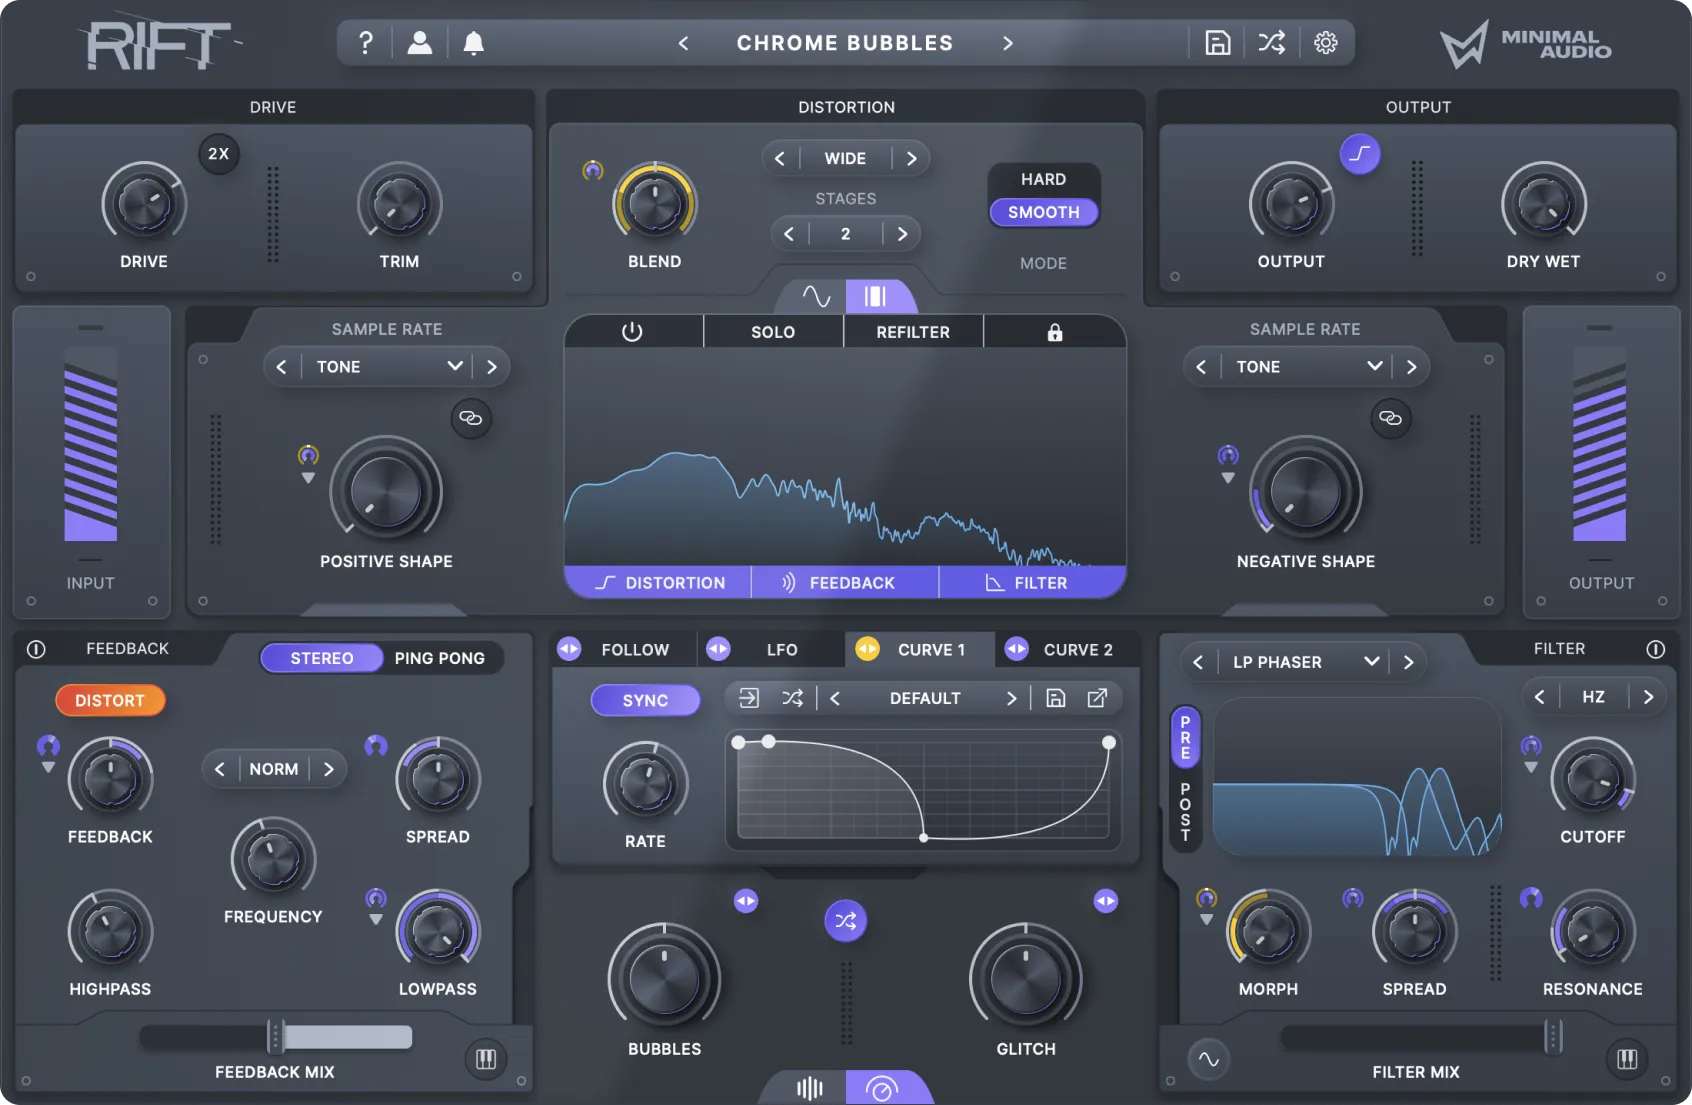Switch to the LFO modulation tab
This screenshot has height=1105, width=1692.
pos(781,650)
